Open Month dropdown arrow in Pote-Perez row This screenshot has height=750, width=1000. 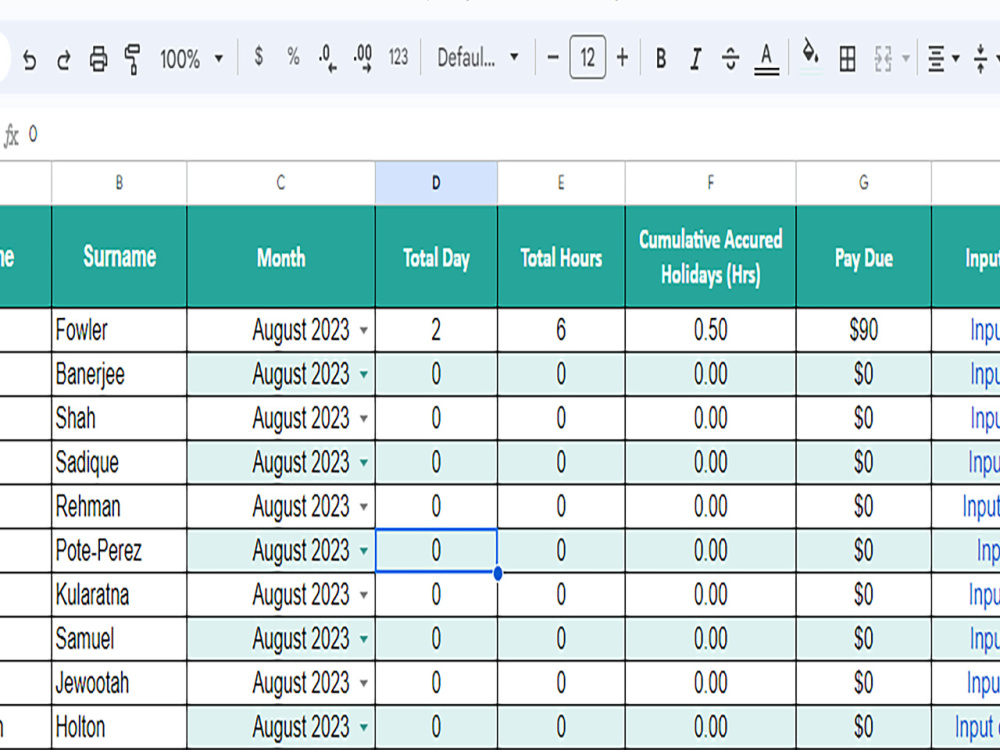point(364,550)
